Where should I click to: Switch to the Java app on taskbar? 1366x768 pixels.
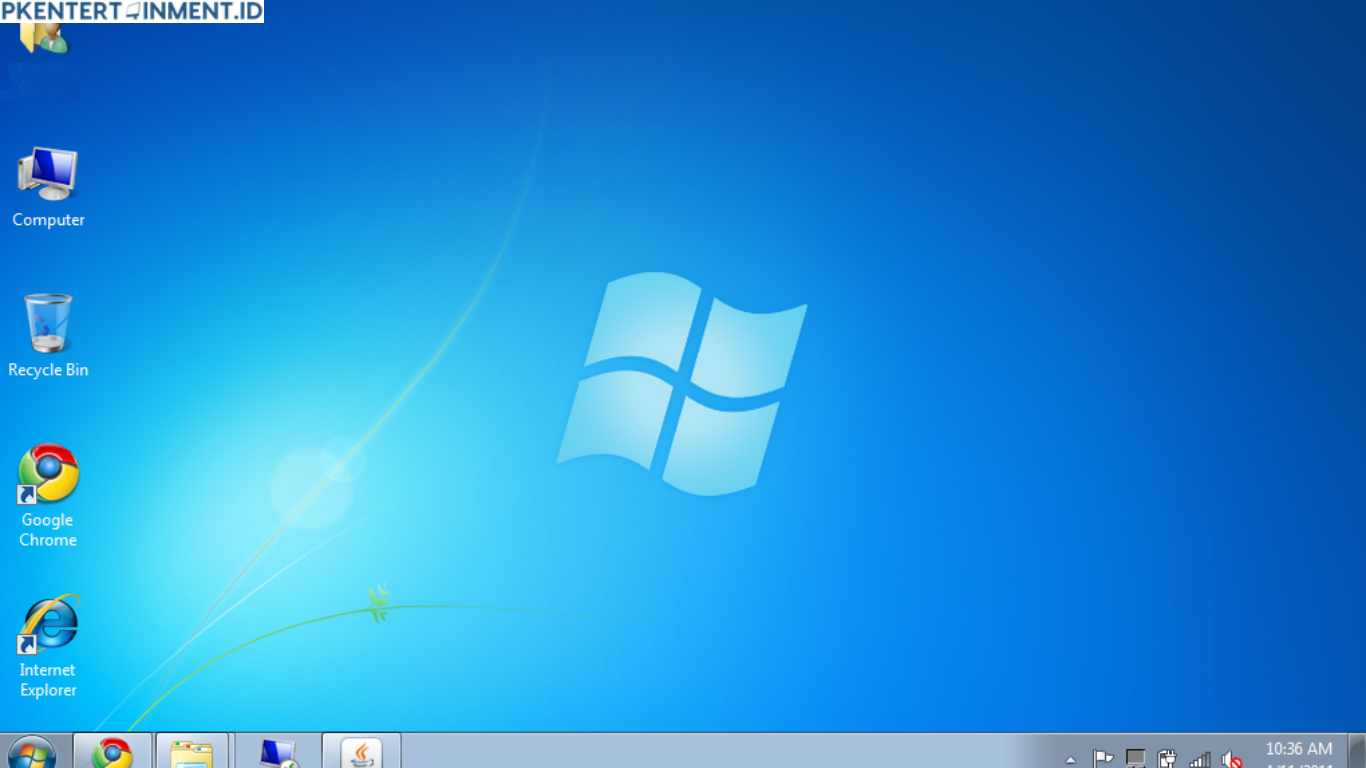361,752
